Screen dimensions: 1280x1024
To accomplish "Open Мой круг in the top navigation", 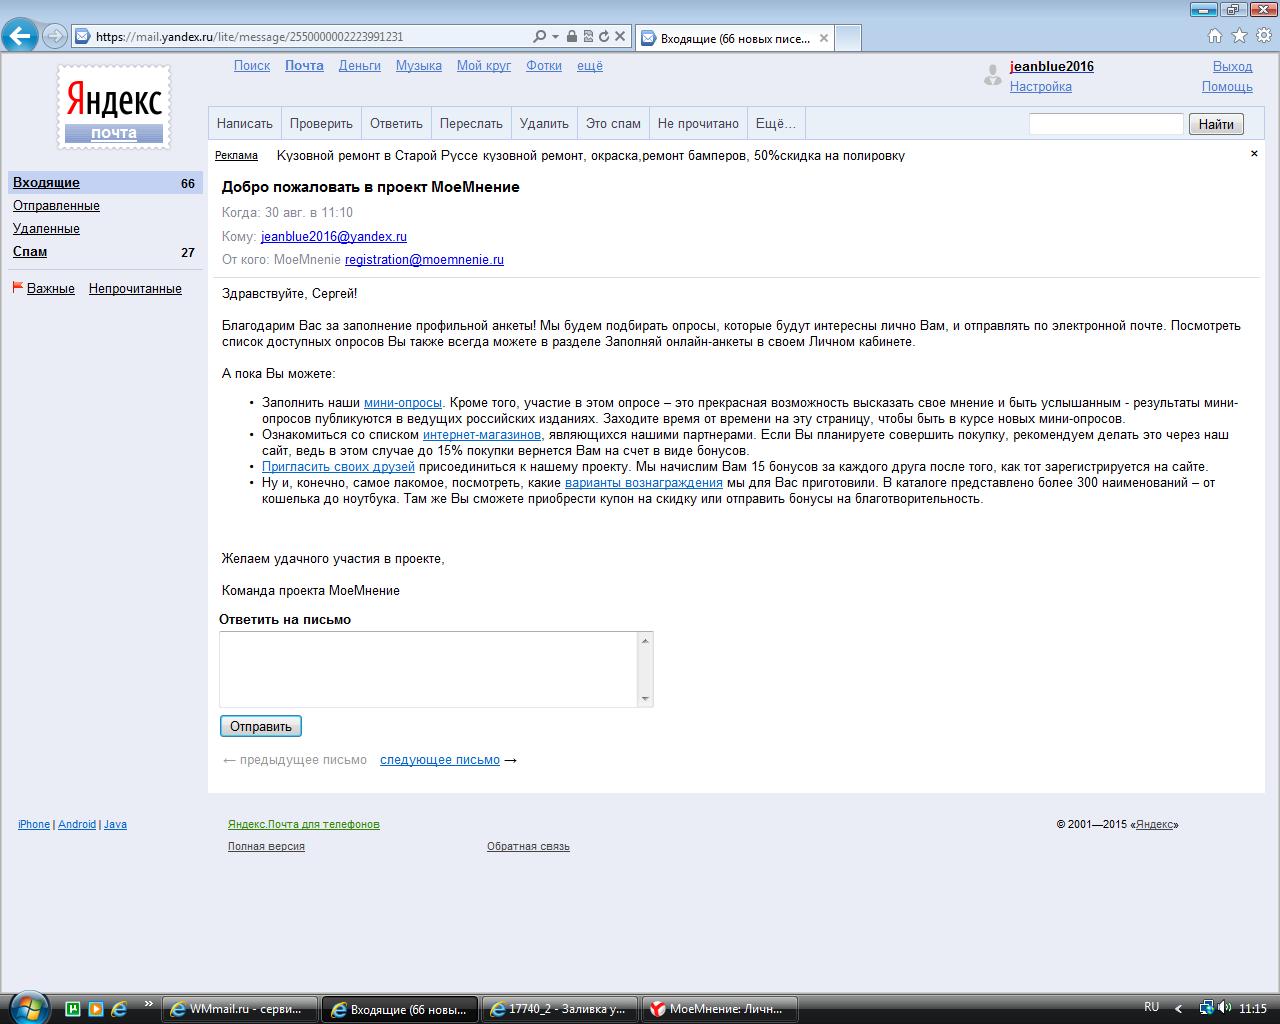I will pyautogui.click(x=484, y=66).
